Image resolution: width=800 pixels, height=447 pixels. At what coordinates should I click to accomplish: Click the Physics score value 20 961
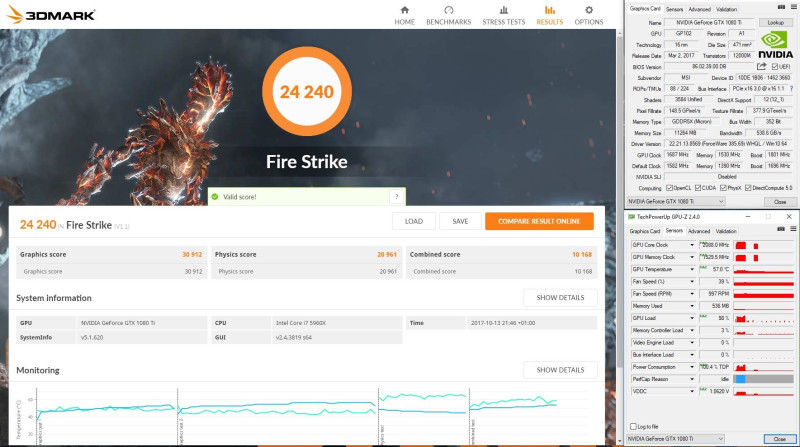coord(387,254)
